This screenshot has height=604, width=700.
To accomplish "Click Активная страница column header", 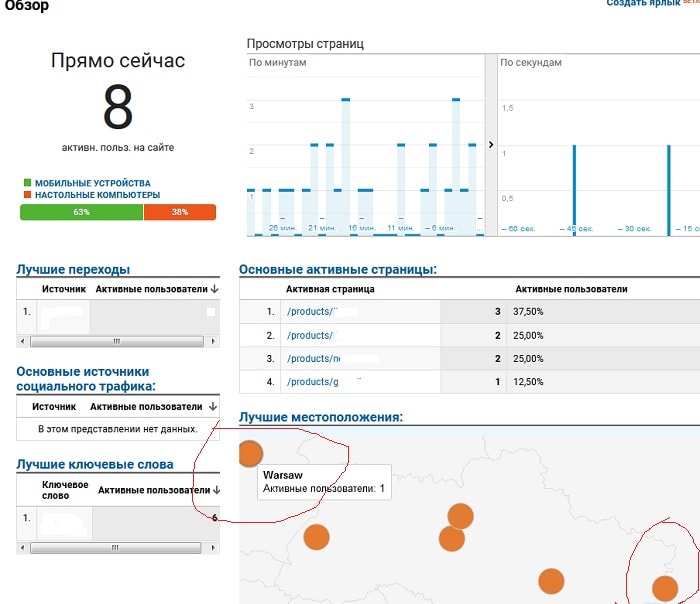I will pyautogui.click(x=330, y=289).
